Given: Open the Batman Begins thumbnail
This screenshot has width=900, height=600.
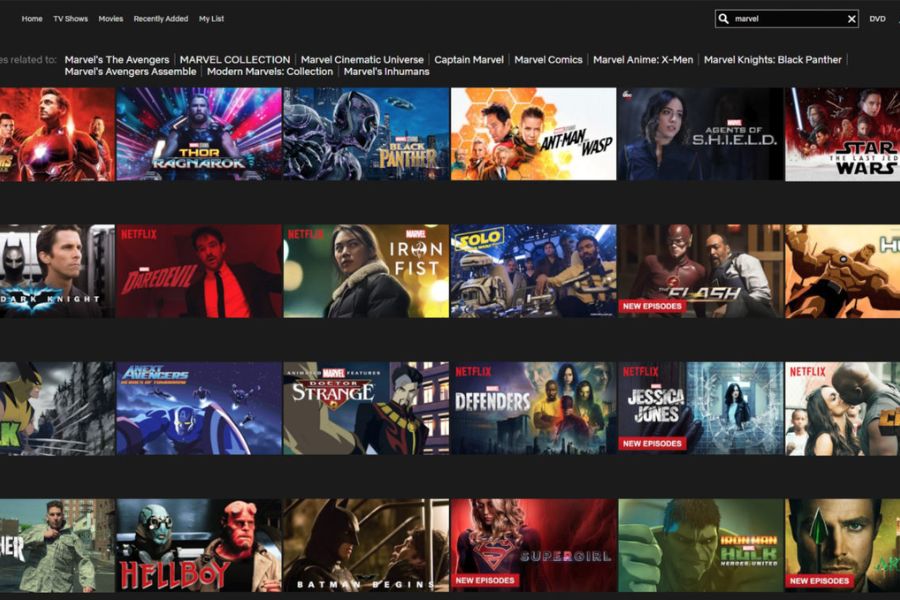Looking at the screenshot, I should point(366,545).
